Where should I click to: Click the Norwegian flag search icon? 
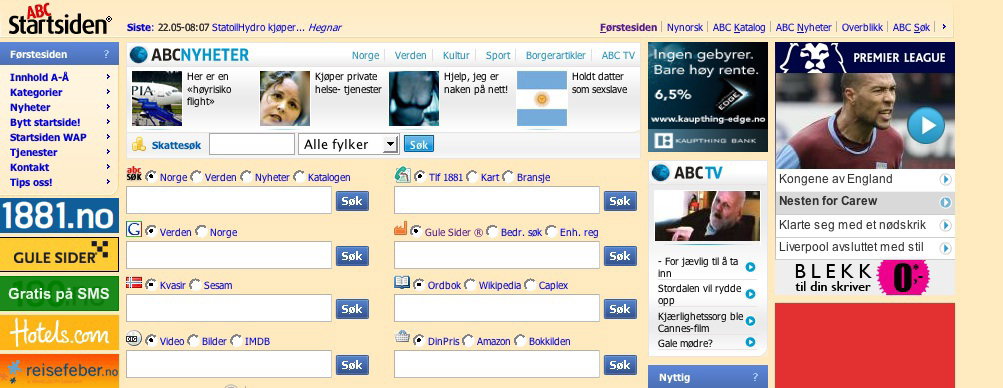click(134, 282)
